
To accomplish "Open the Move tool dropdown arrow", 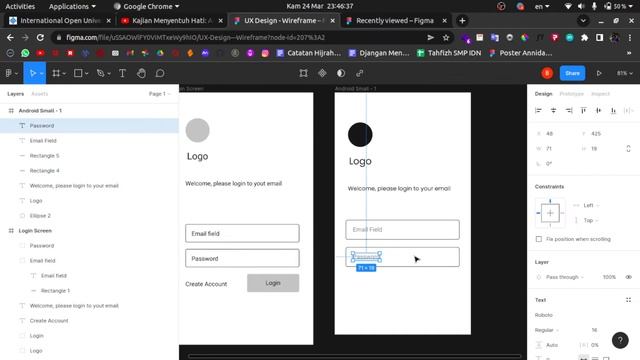I will click(42, 74).
